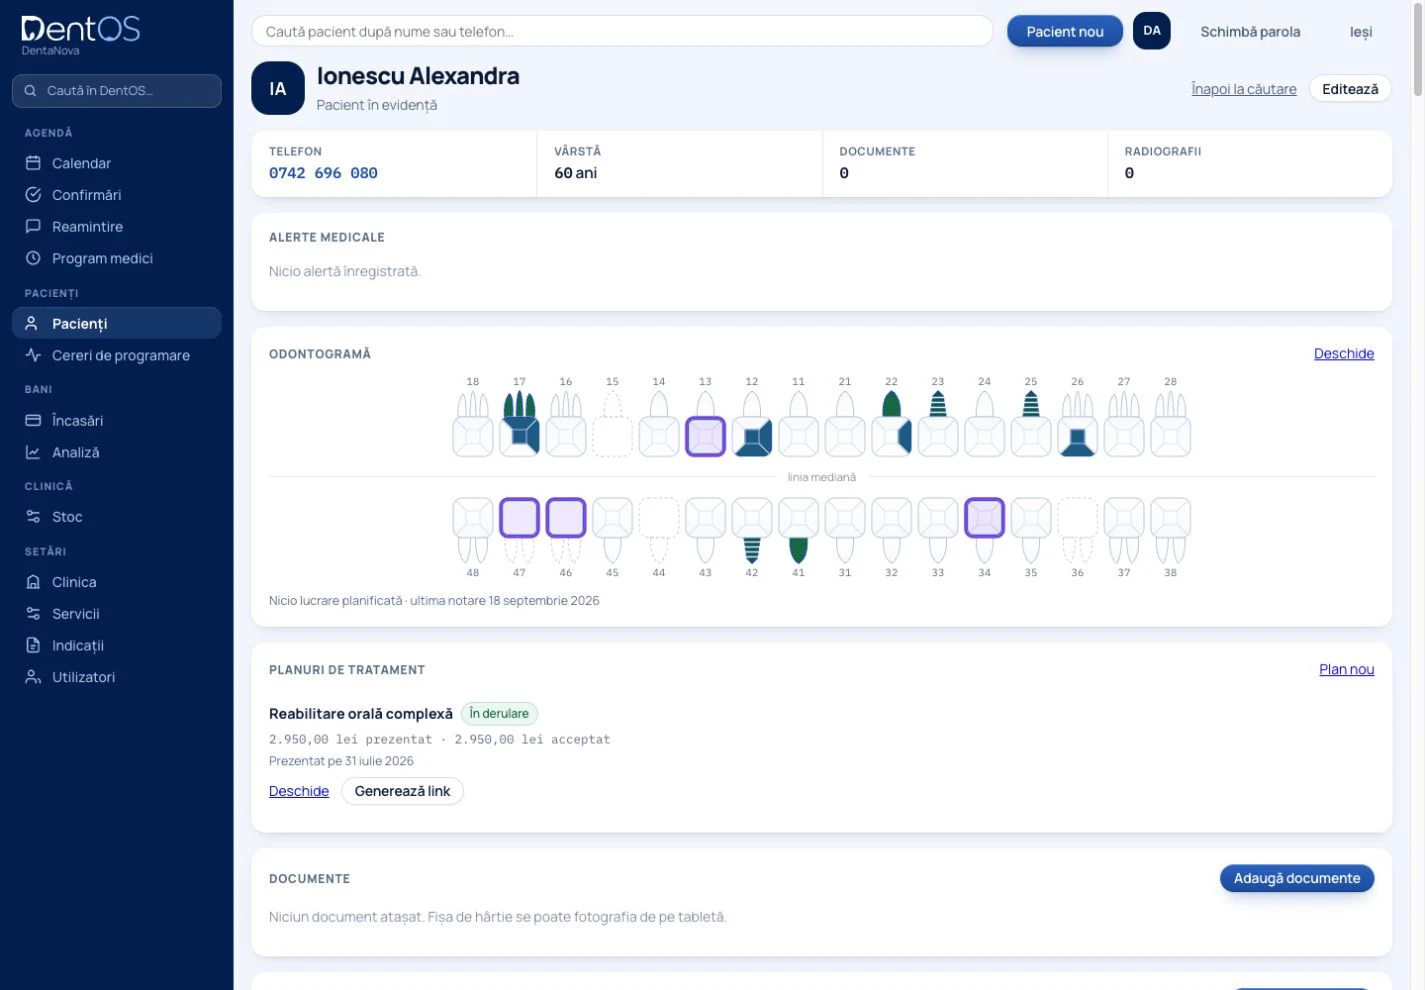The image size is (1425, 990).
Task: Click the DA user avatar
Action: tap(1152, 31)
